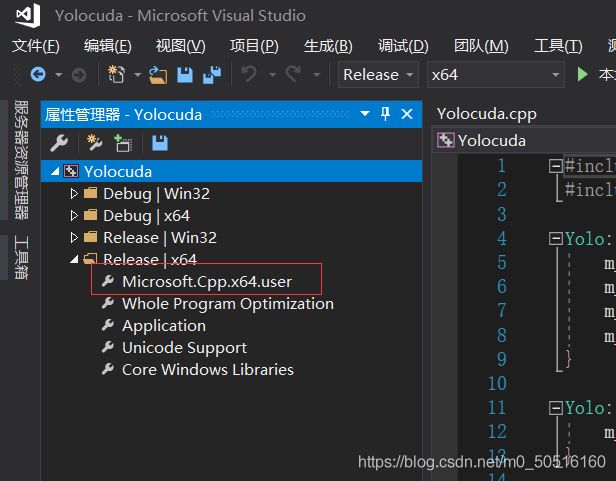Open the back navigation history dropdown
616x481 pixels.
coord(59,75)
